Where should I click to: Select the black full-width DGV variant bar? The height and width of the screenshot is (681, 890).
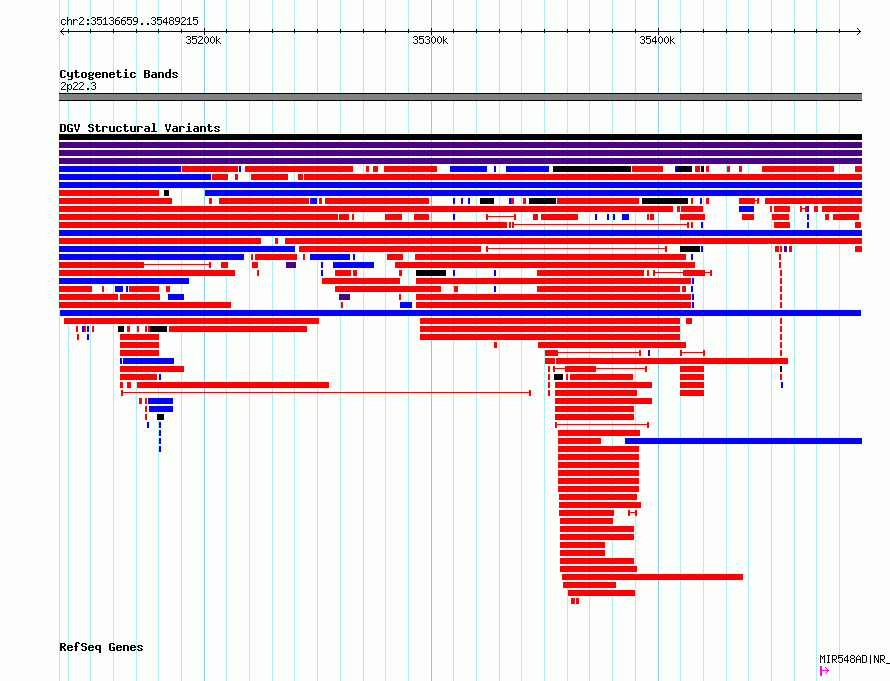tap(460, 137)
